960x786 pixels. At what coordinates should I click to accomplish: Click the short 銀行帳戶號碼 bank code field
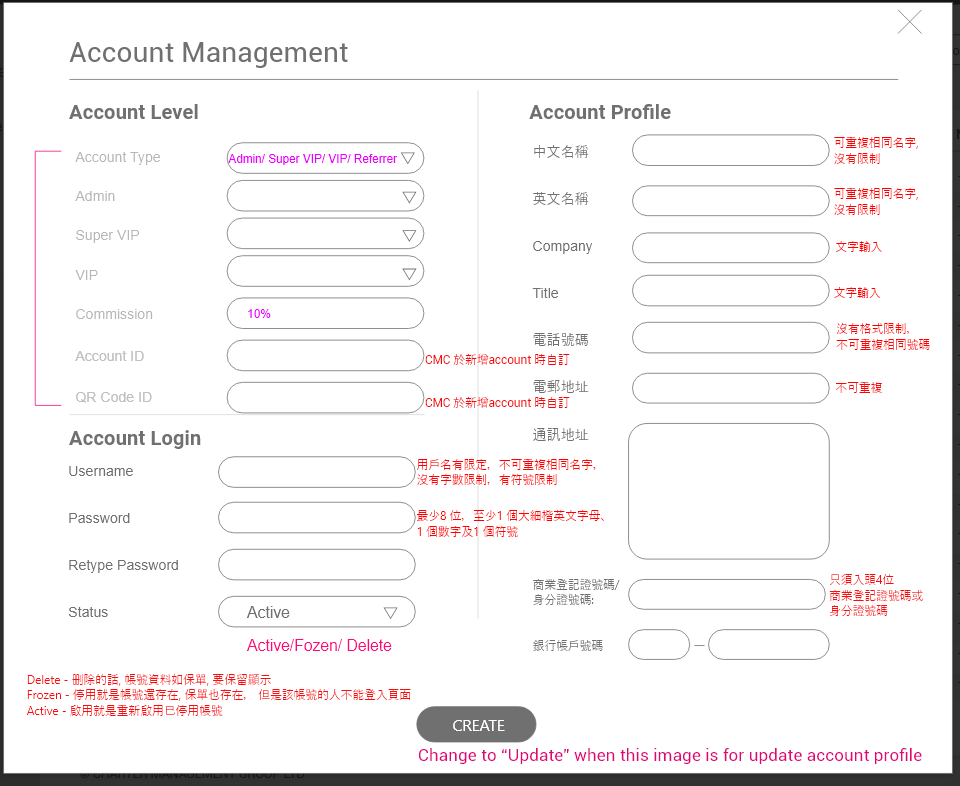tap(659, 645)
